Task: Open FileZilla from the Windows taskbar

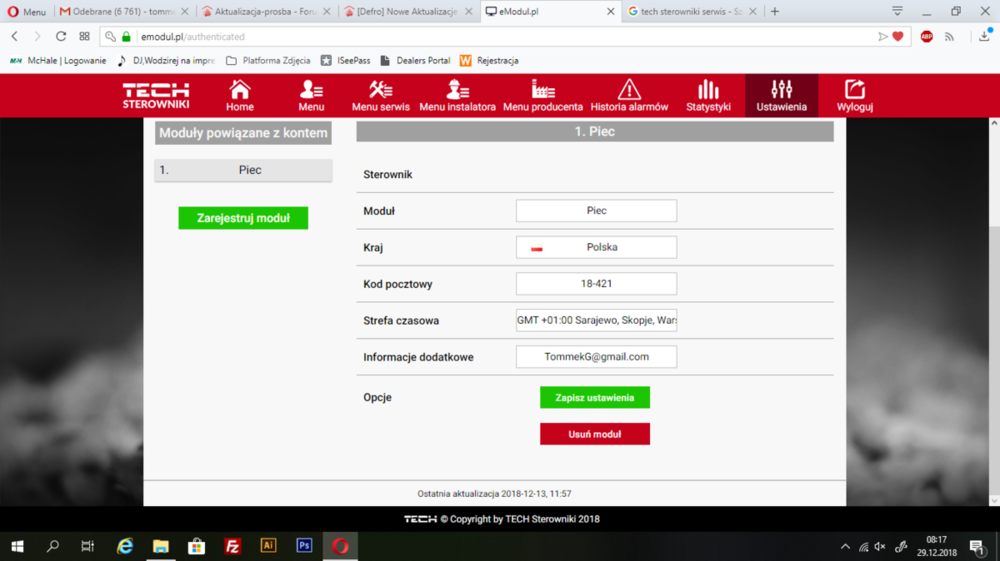Action: tap(232, 546)
